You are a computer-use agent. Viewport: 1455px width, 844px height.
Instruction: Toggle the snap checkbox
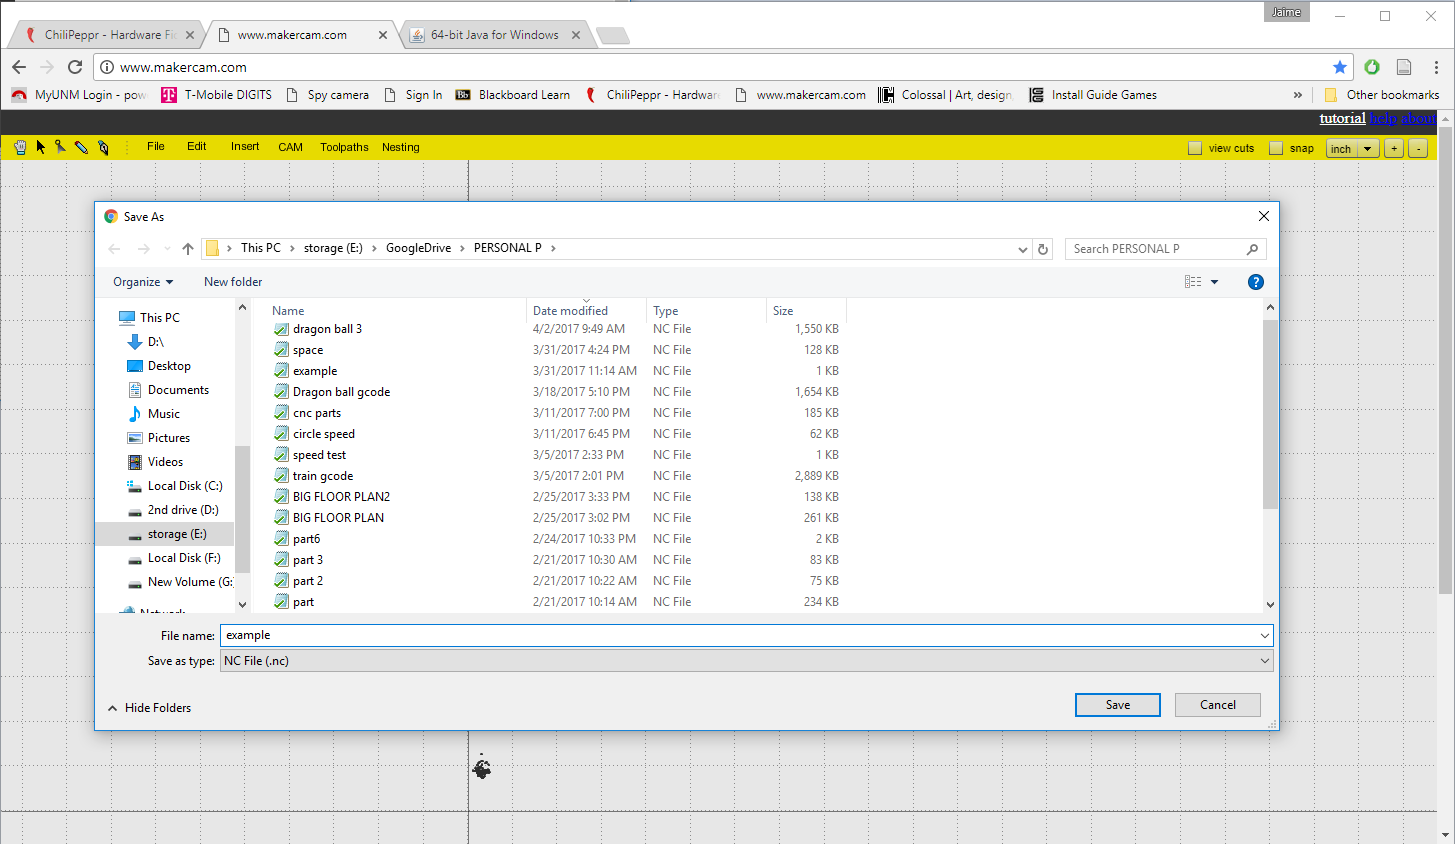1276,148
